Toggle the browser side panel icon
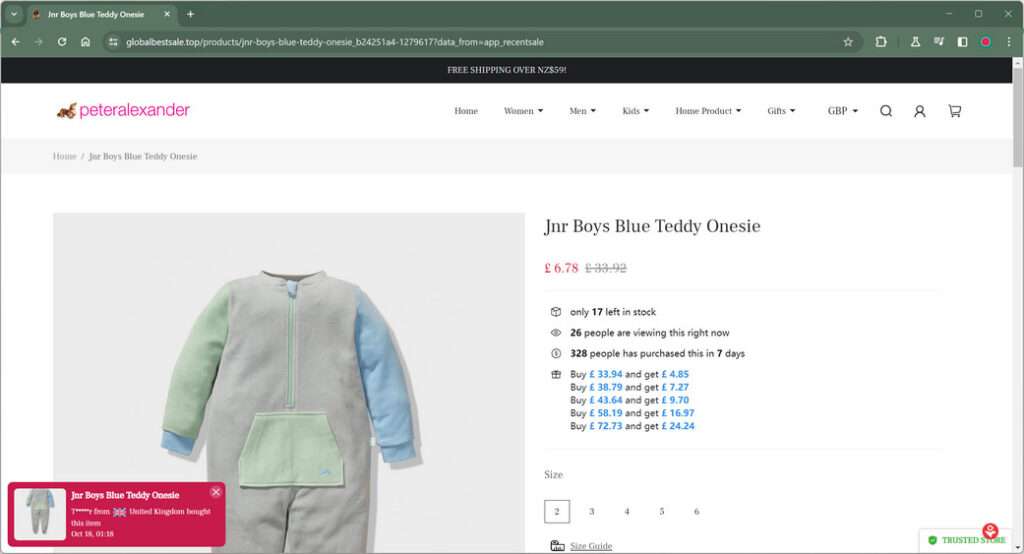 coord(962,42)
